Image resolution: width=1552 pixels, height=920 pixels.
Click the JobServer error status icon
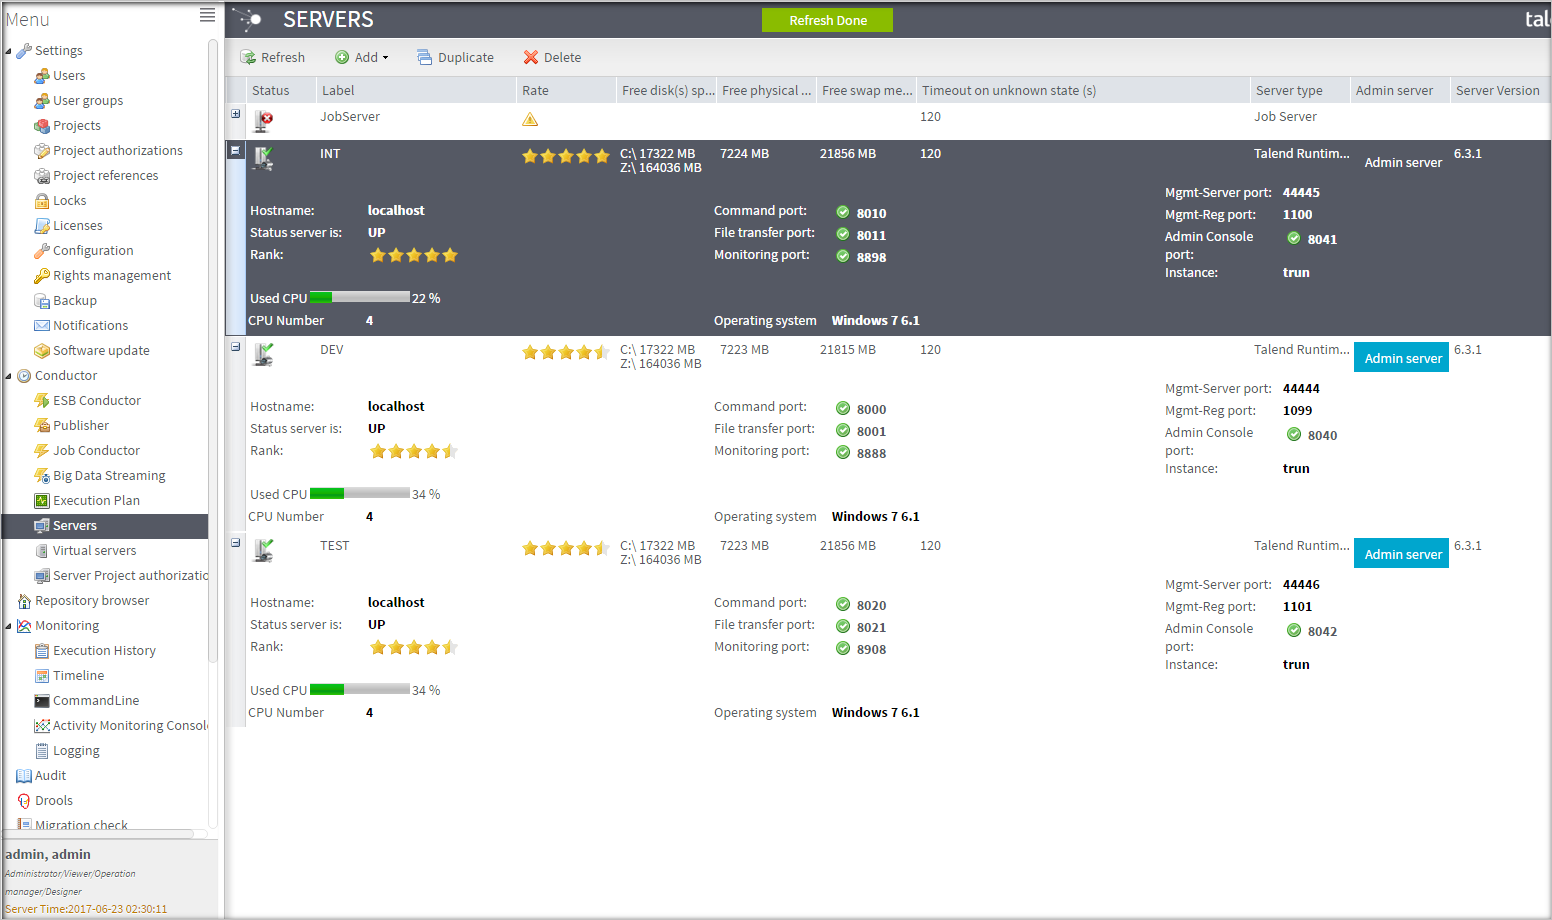click(x=263, y=121)
